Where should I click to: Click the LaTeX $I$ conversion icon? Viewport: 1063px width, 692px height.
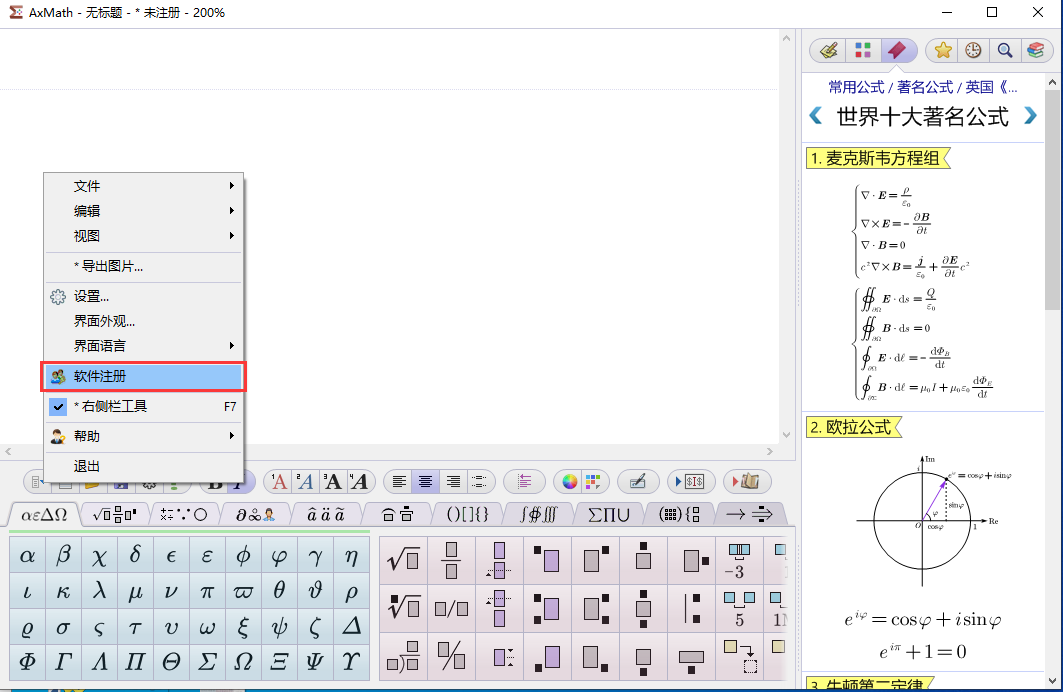pyautogui.click(x=691, y=482)
